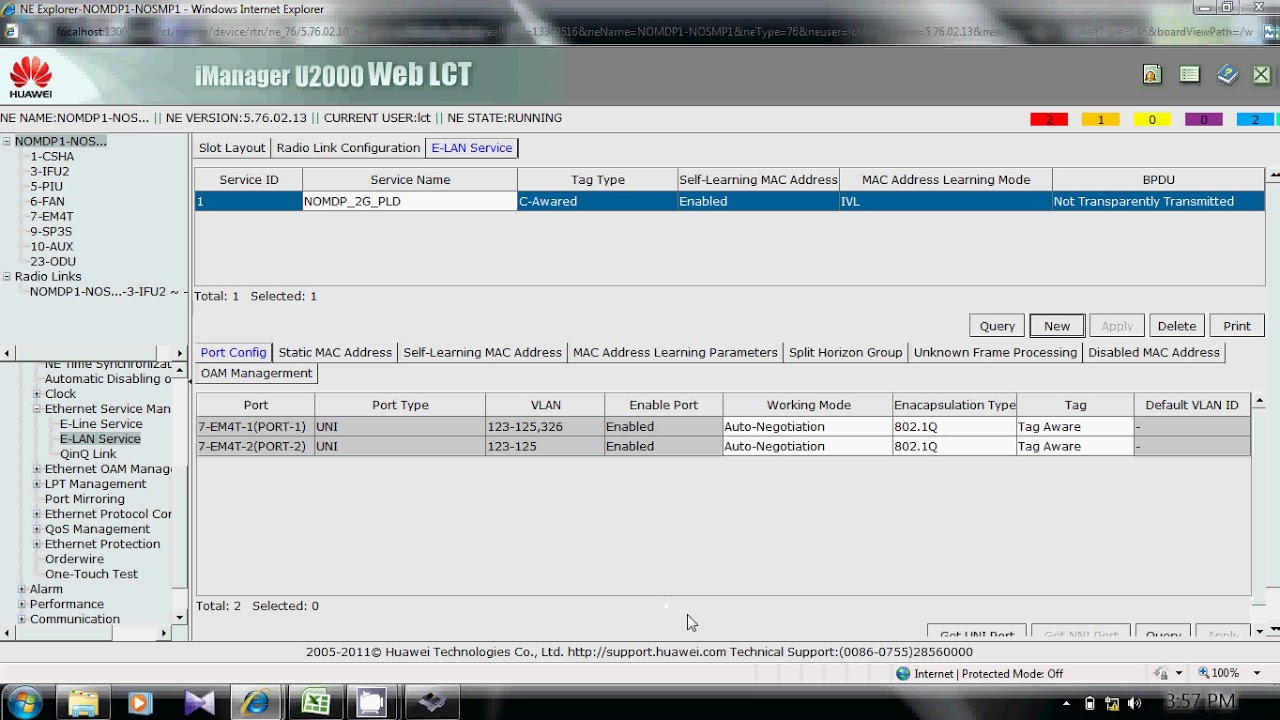Select the Port Config tab
1280x720 pixels.
(x=233, y=352)
